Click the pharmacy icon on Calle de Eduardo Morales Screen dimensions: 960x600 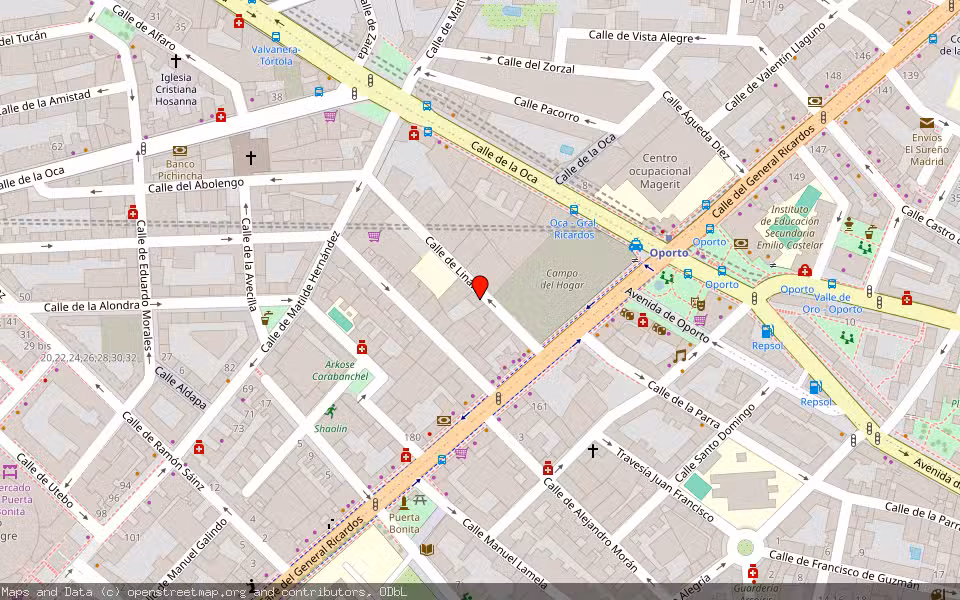tap(133, 212)
